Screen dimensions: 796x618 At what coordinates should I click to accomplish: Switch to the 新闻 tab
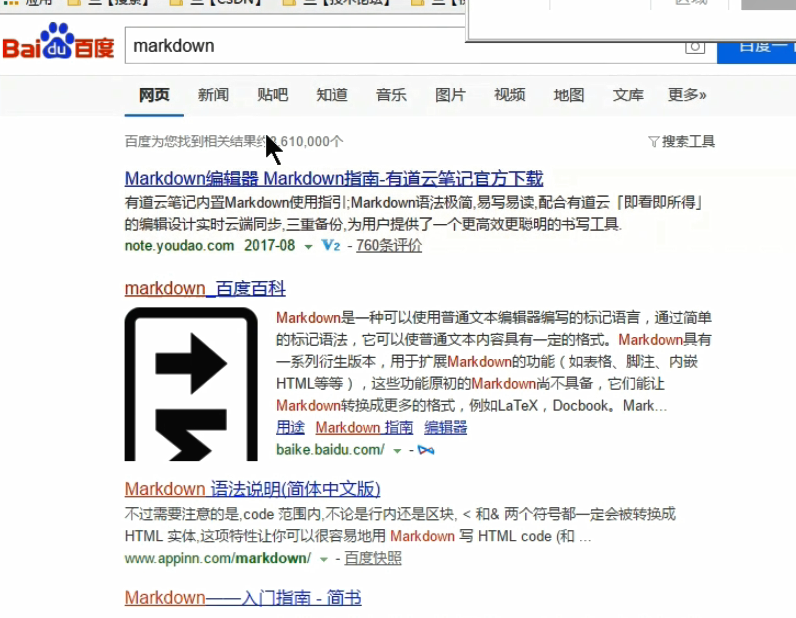coord(213,95)
